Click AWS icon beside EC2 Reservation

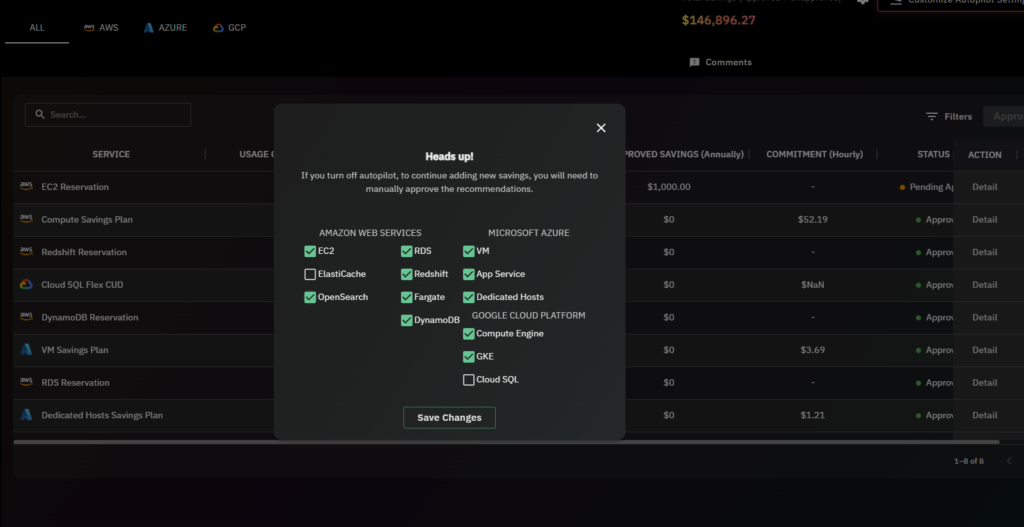coord(26,186)
